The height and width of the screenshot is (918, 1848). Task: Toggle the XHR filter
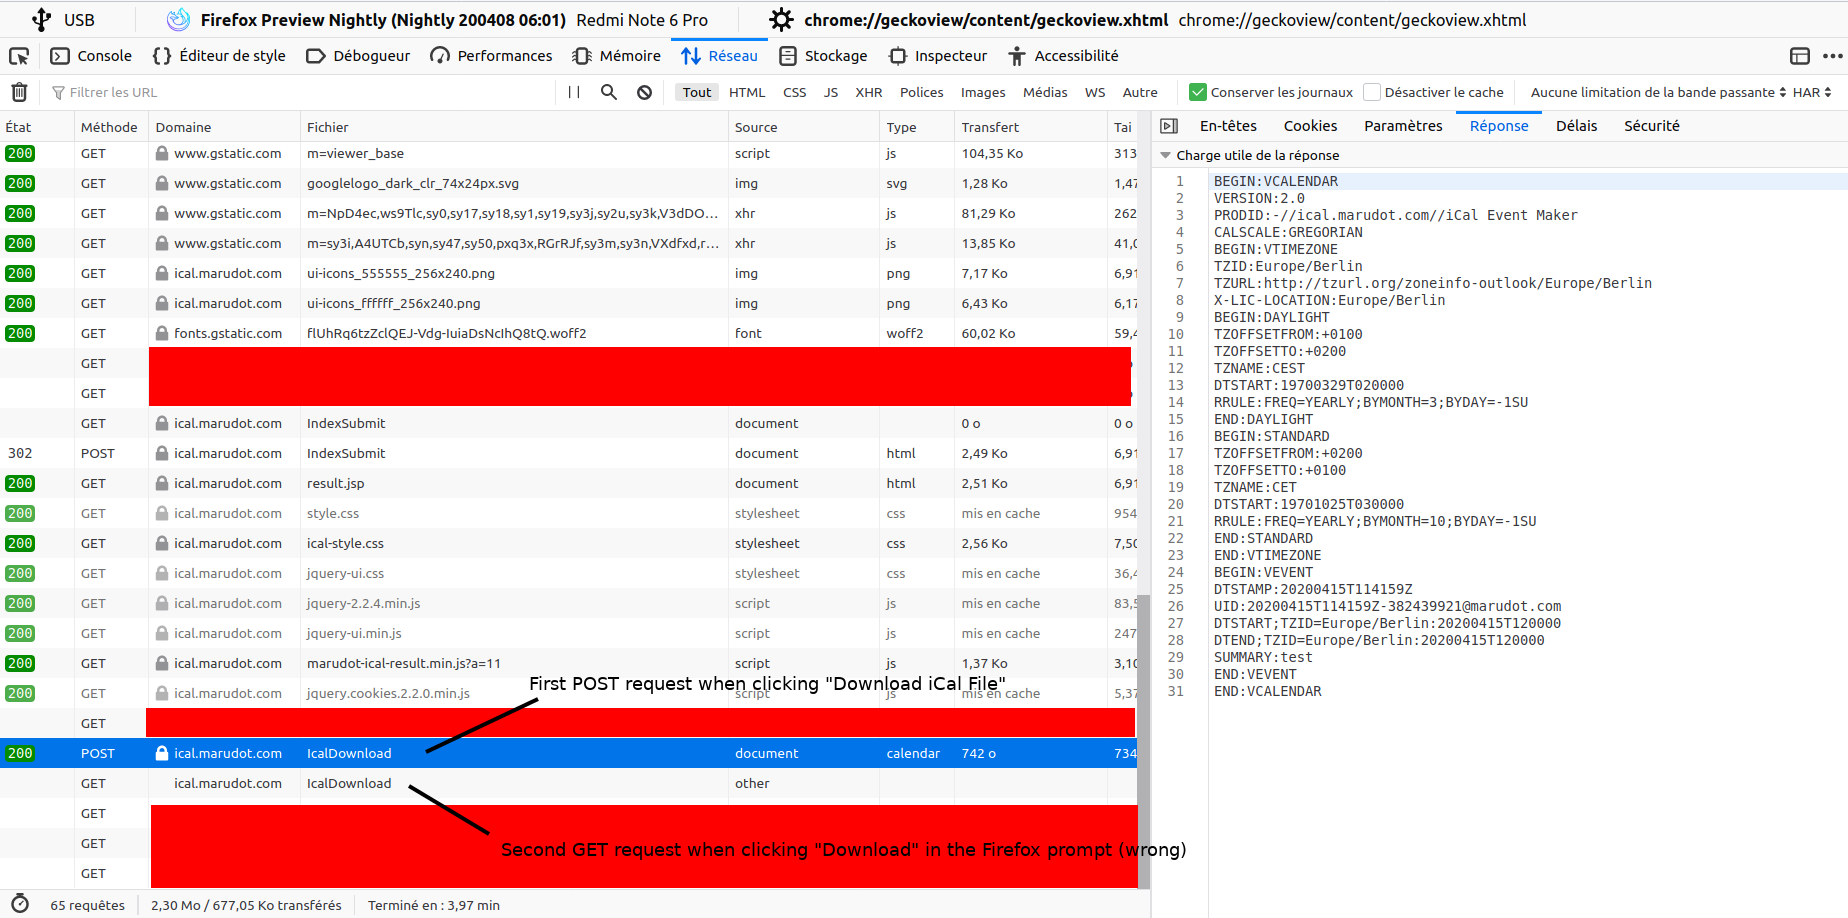pos(869,92)
